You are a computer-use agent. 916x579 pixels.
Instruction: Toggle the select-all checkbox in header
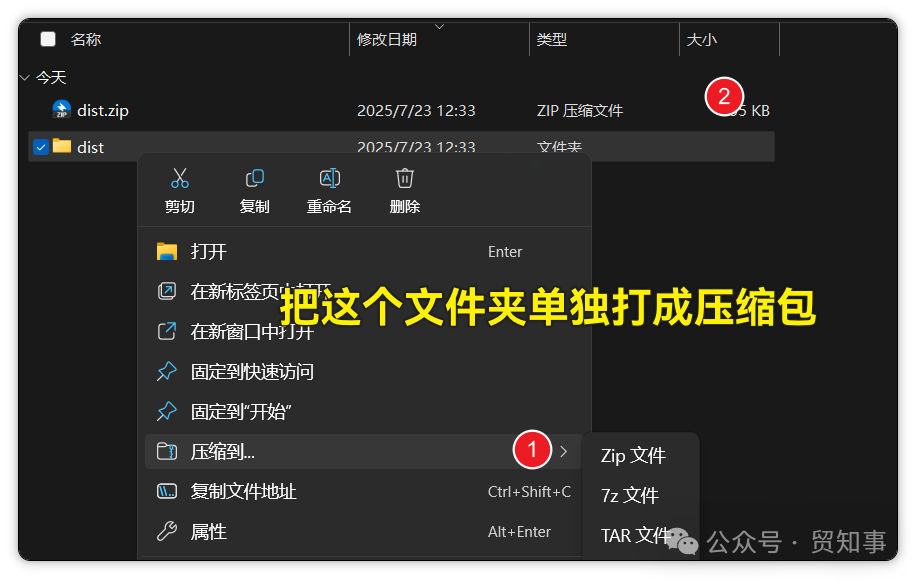pos(47,38)
